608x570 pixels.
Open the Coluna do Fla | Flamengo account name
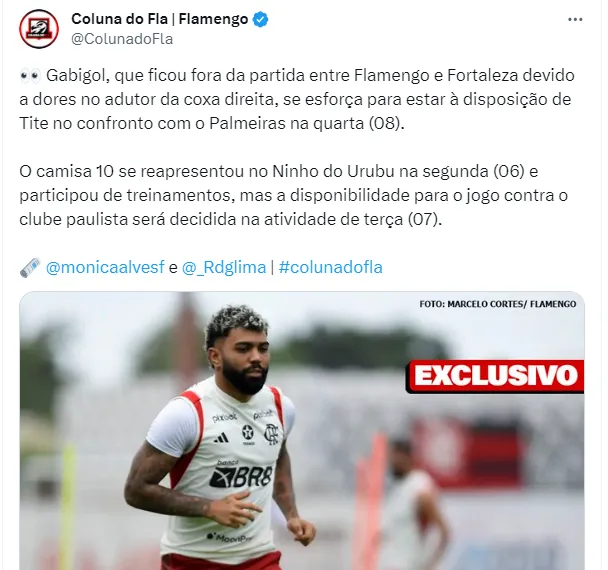[x=160, y=19]
